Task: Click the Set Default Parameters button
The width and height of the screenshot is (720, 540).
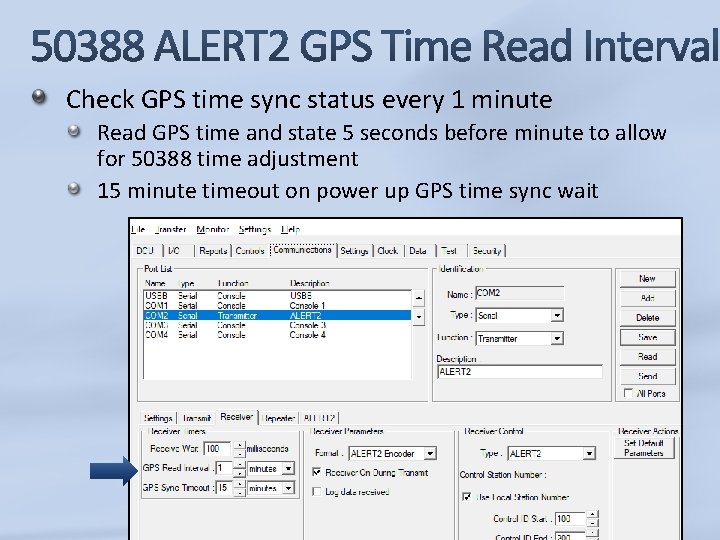Action: coord(644,448)
